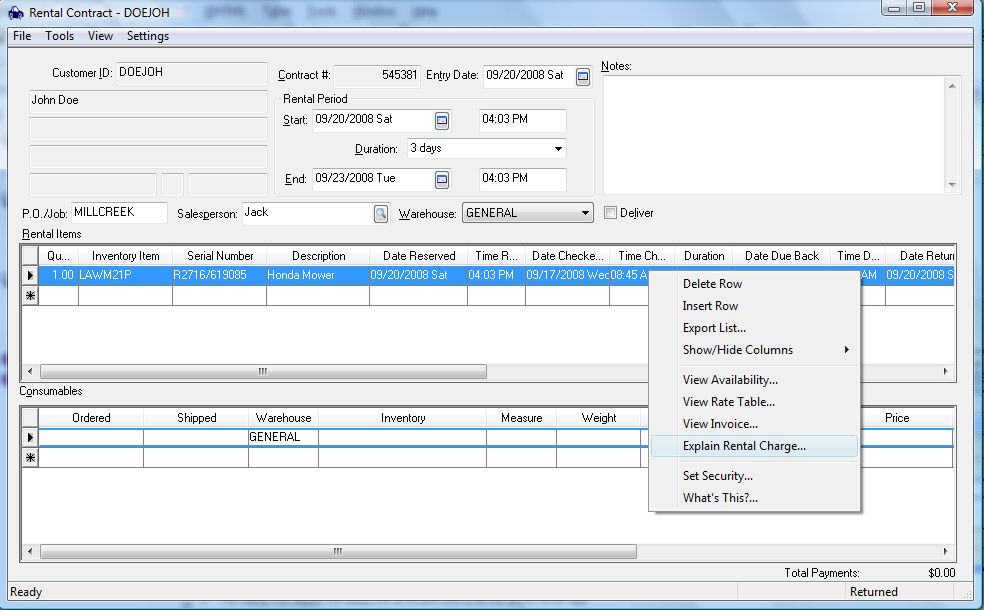The width and height of the screenshot is (984, 610).
Task: Select Delete Row in the context menu
Action: click(x=712, y=284)
